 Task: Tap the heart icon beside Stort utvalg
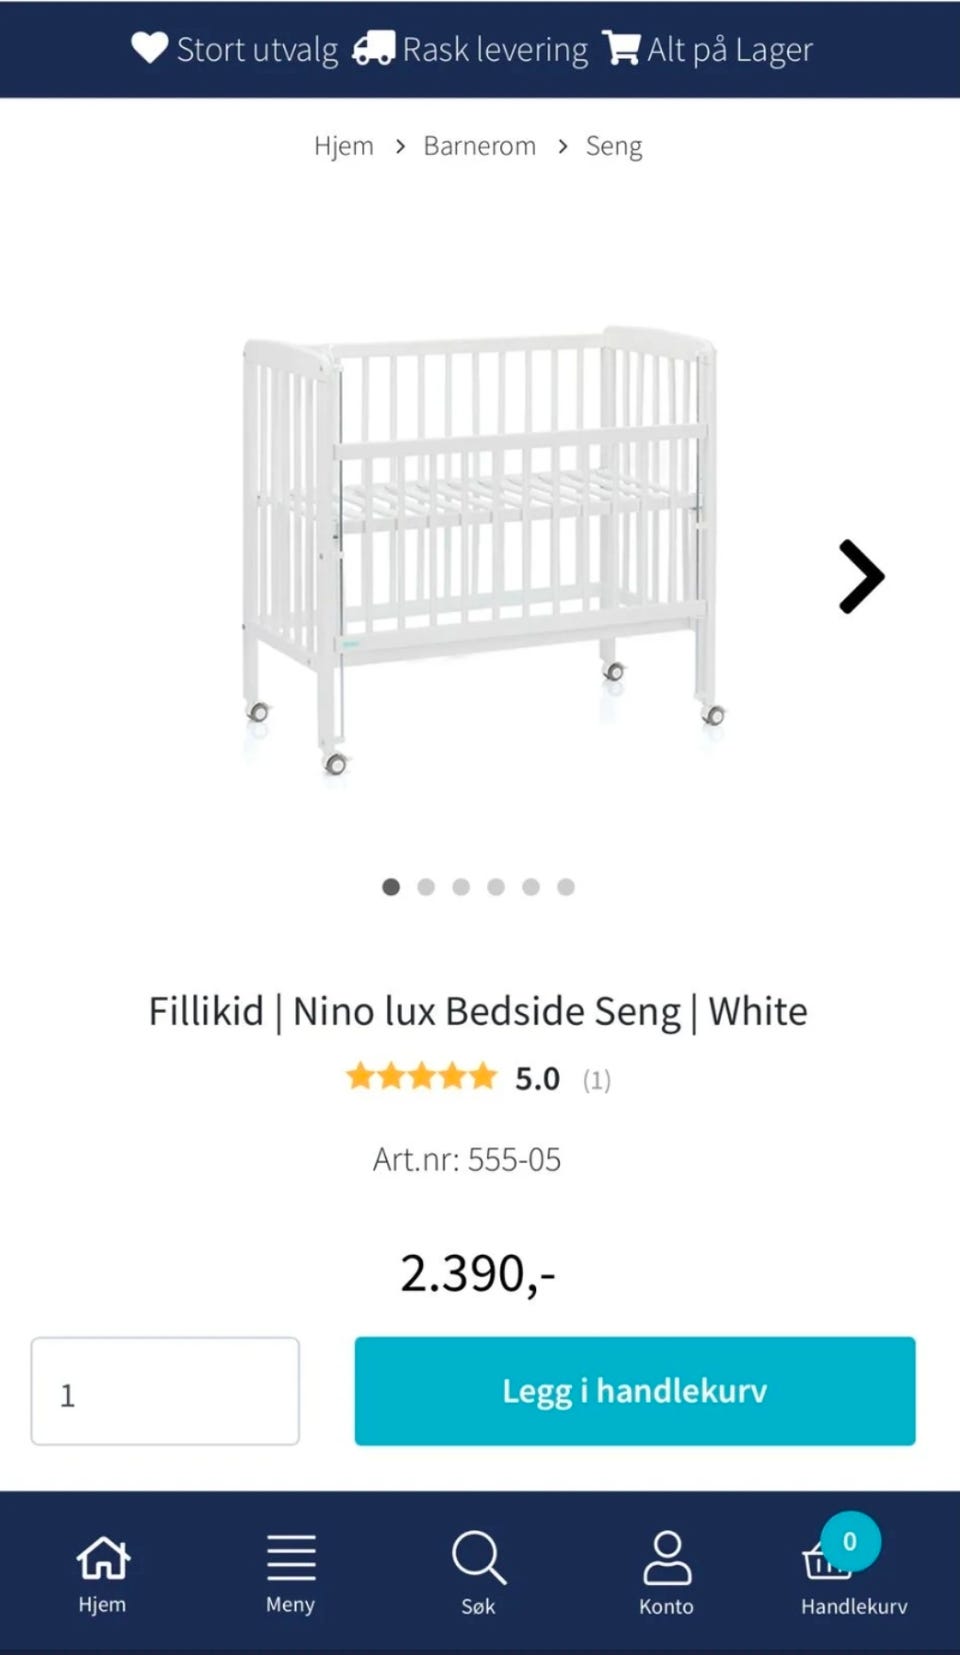pos(150,48)
